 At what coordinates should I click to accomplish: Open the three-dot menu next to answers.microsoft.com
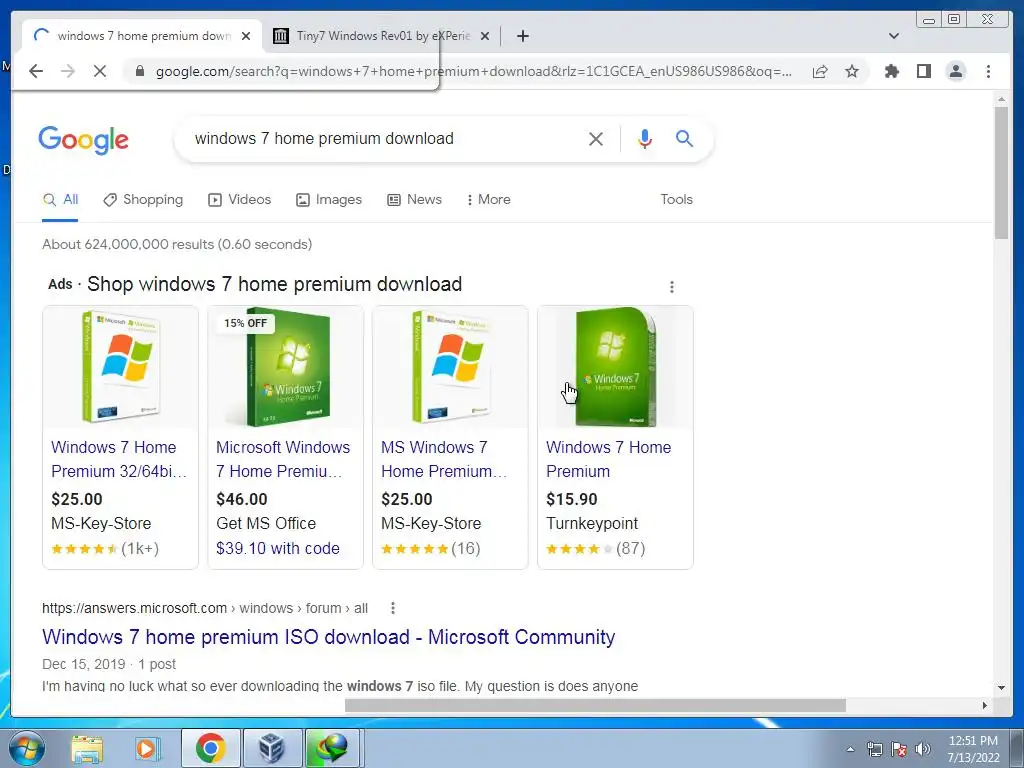(x=392, y=608)
